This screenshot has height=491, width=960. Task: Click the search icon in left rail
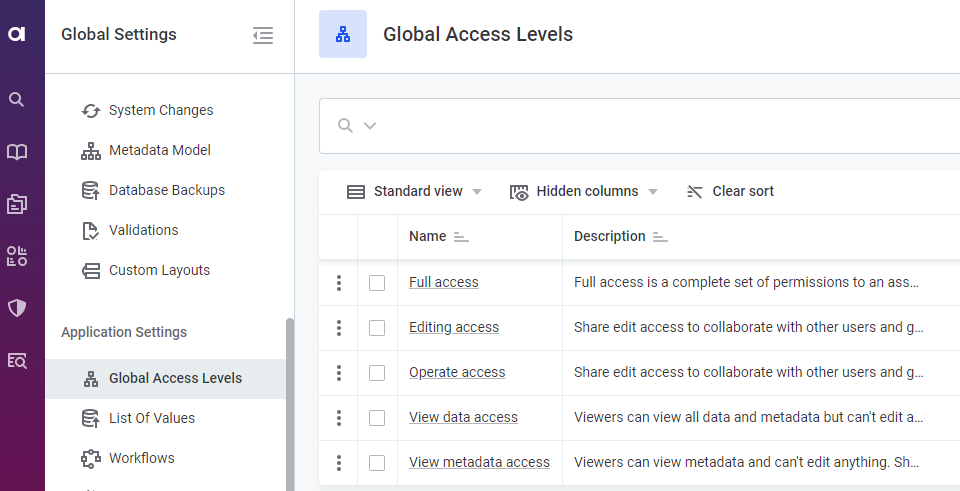point(17,100)
